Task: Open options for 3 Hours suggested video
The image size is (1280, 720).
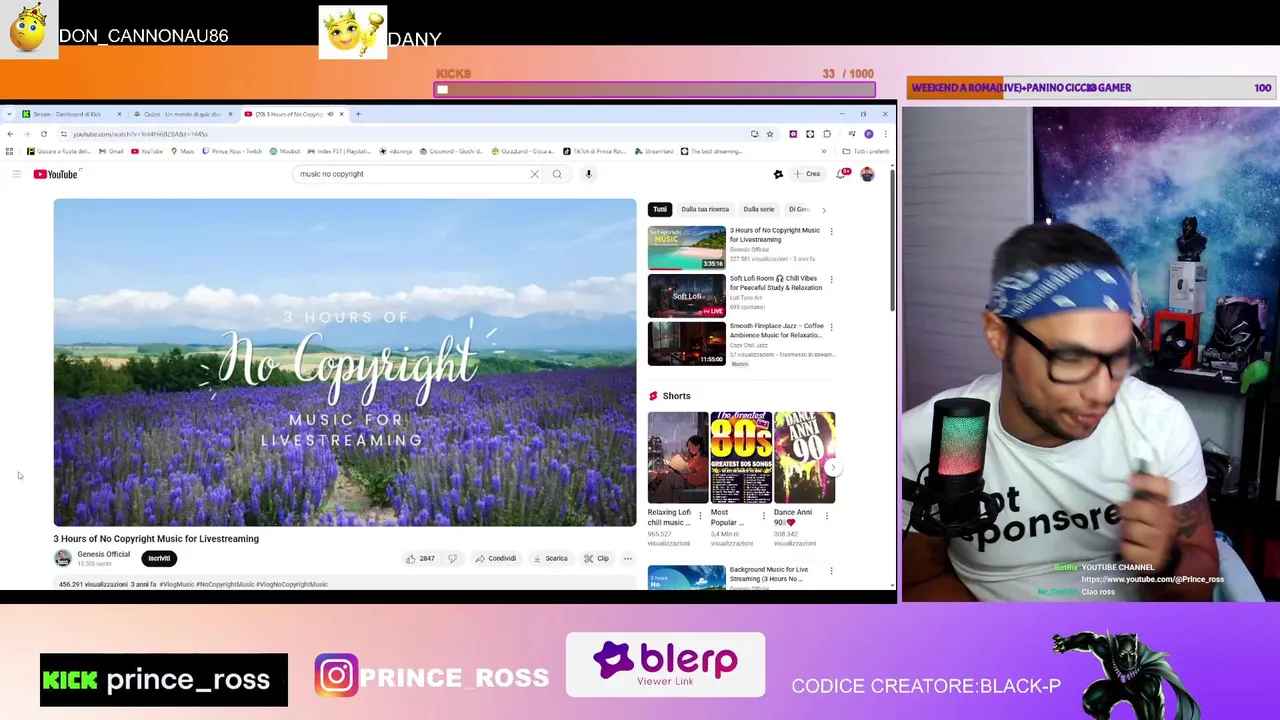Action: point(831,231)
